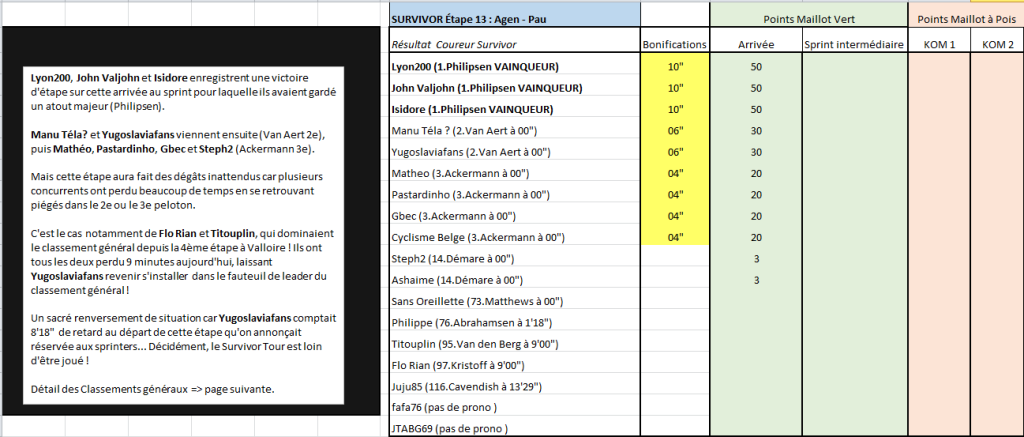Select the 'Bonifications' column header
1024x437 pixels.
tap(675, 44)
